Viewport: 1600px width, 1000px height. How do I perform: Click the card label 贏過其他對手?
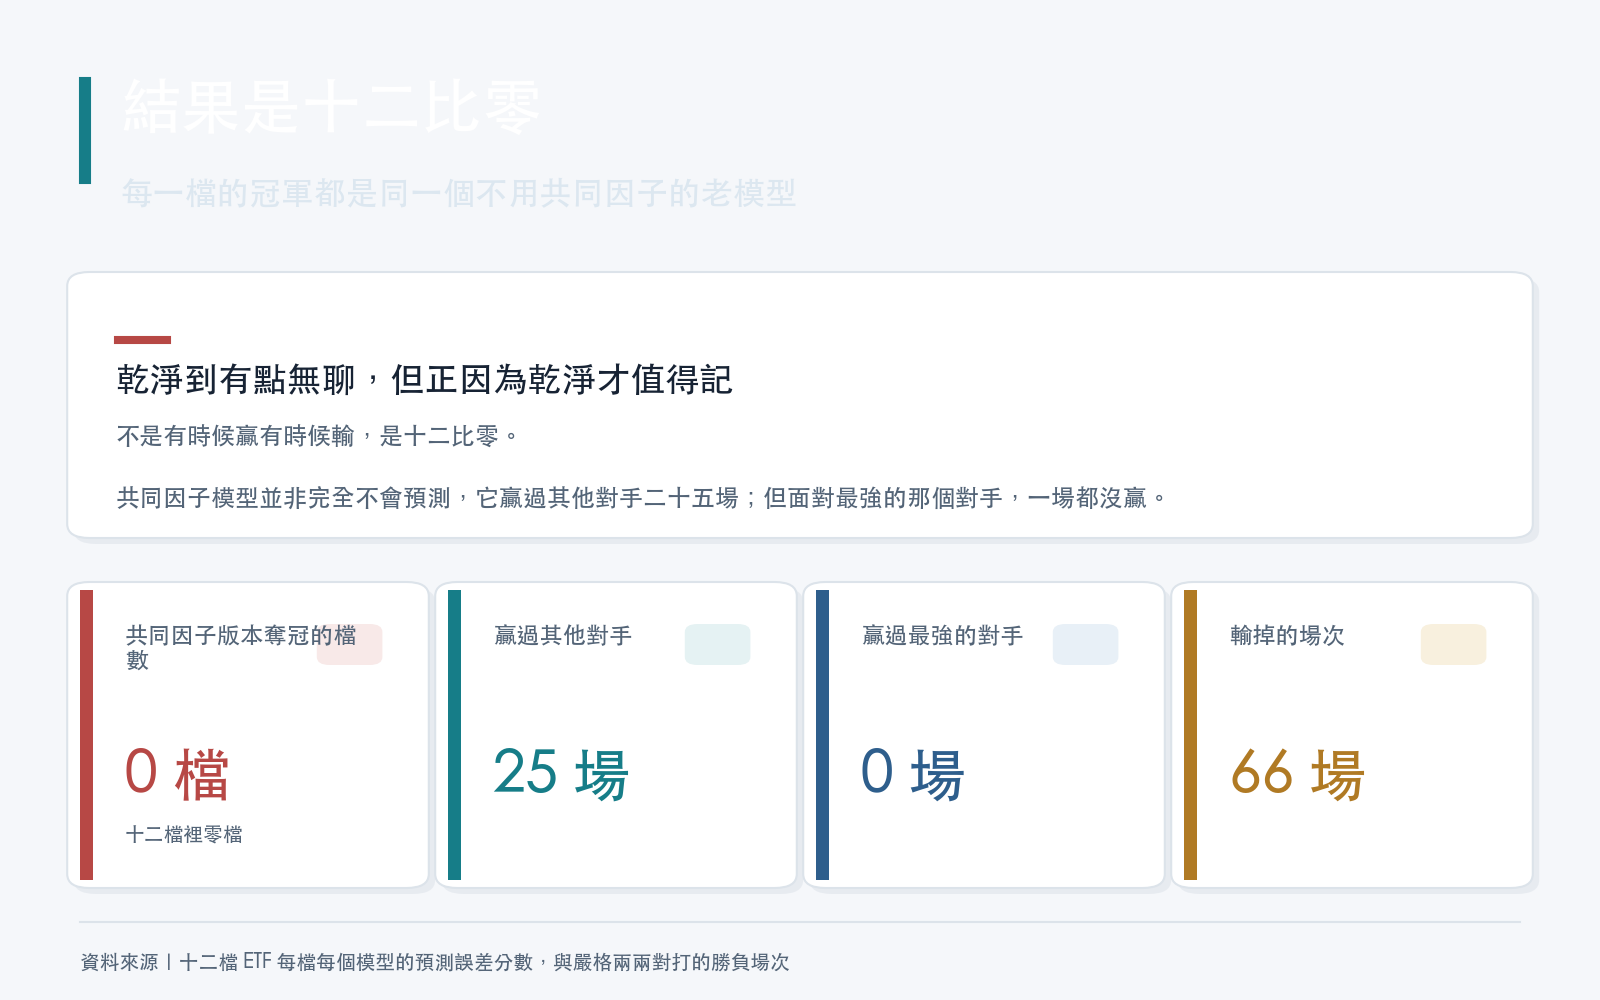(563, 635)
